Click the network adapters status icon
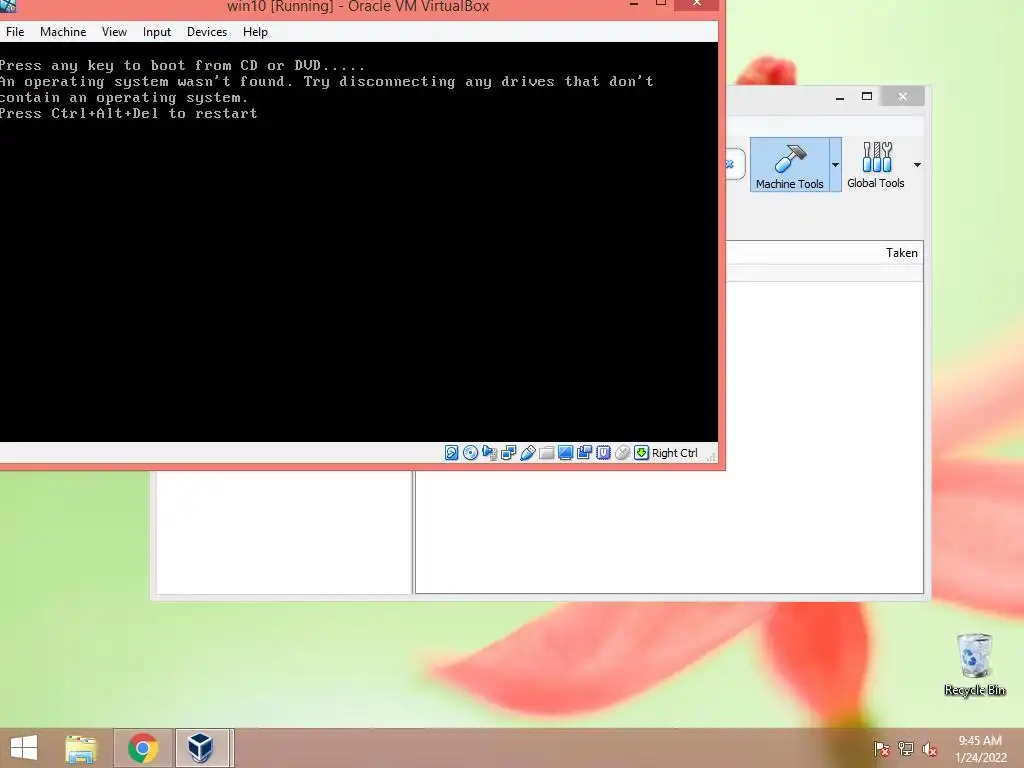The image size is (1024, 768). tap(508, 453)
